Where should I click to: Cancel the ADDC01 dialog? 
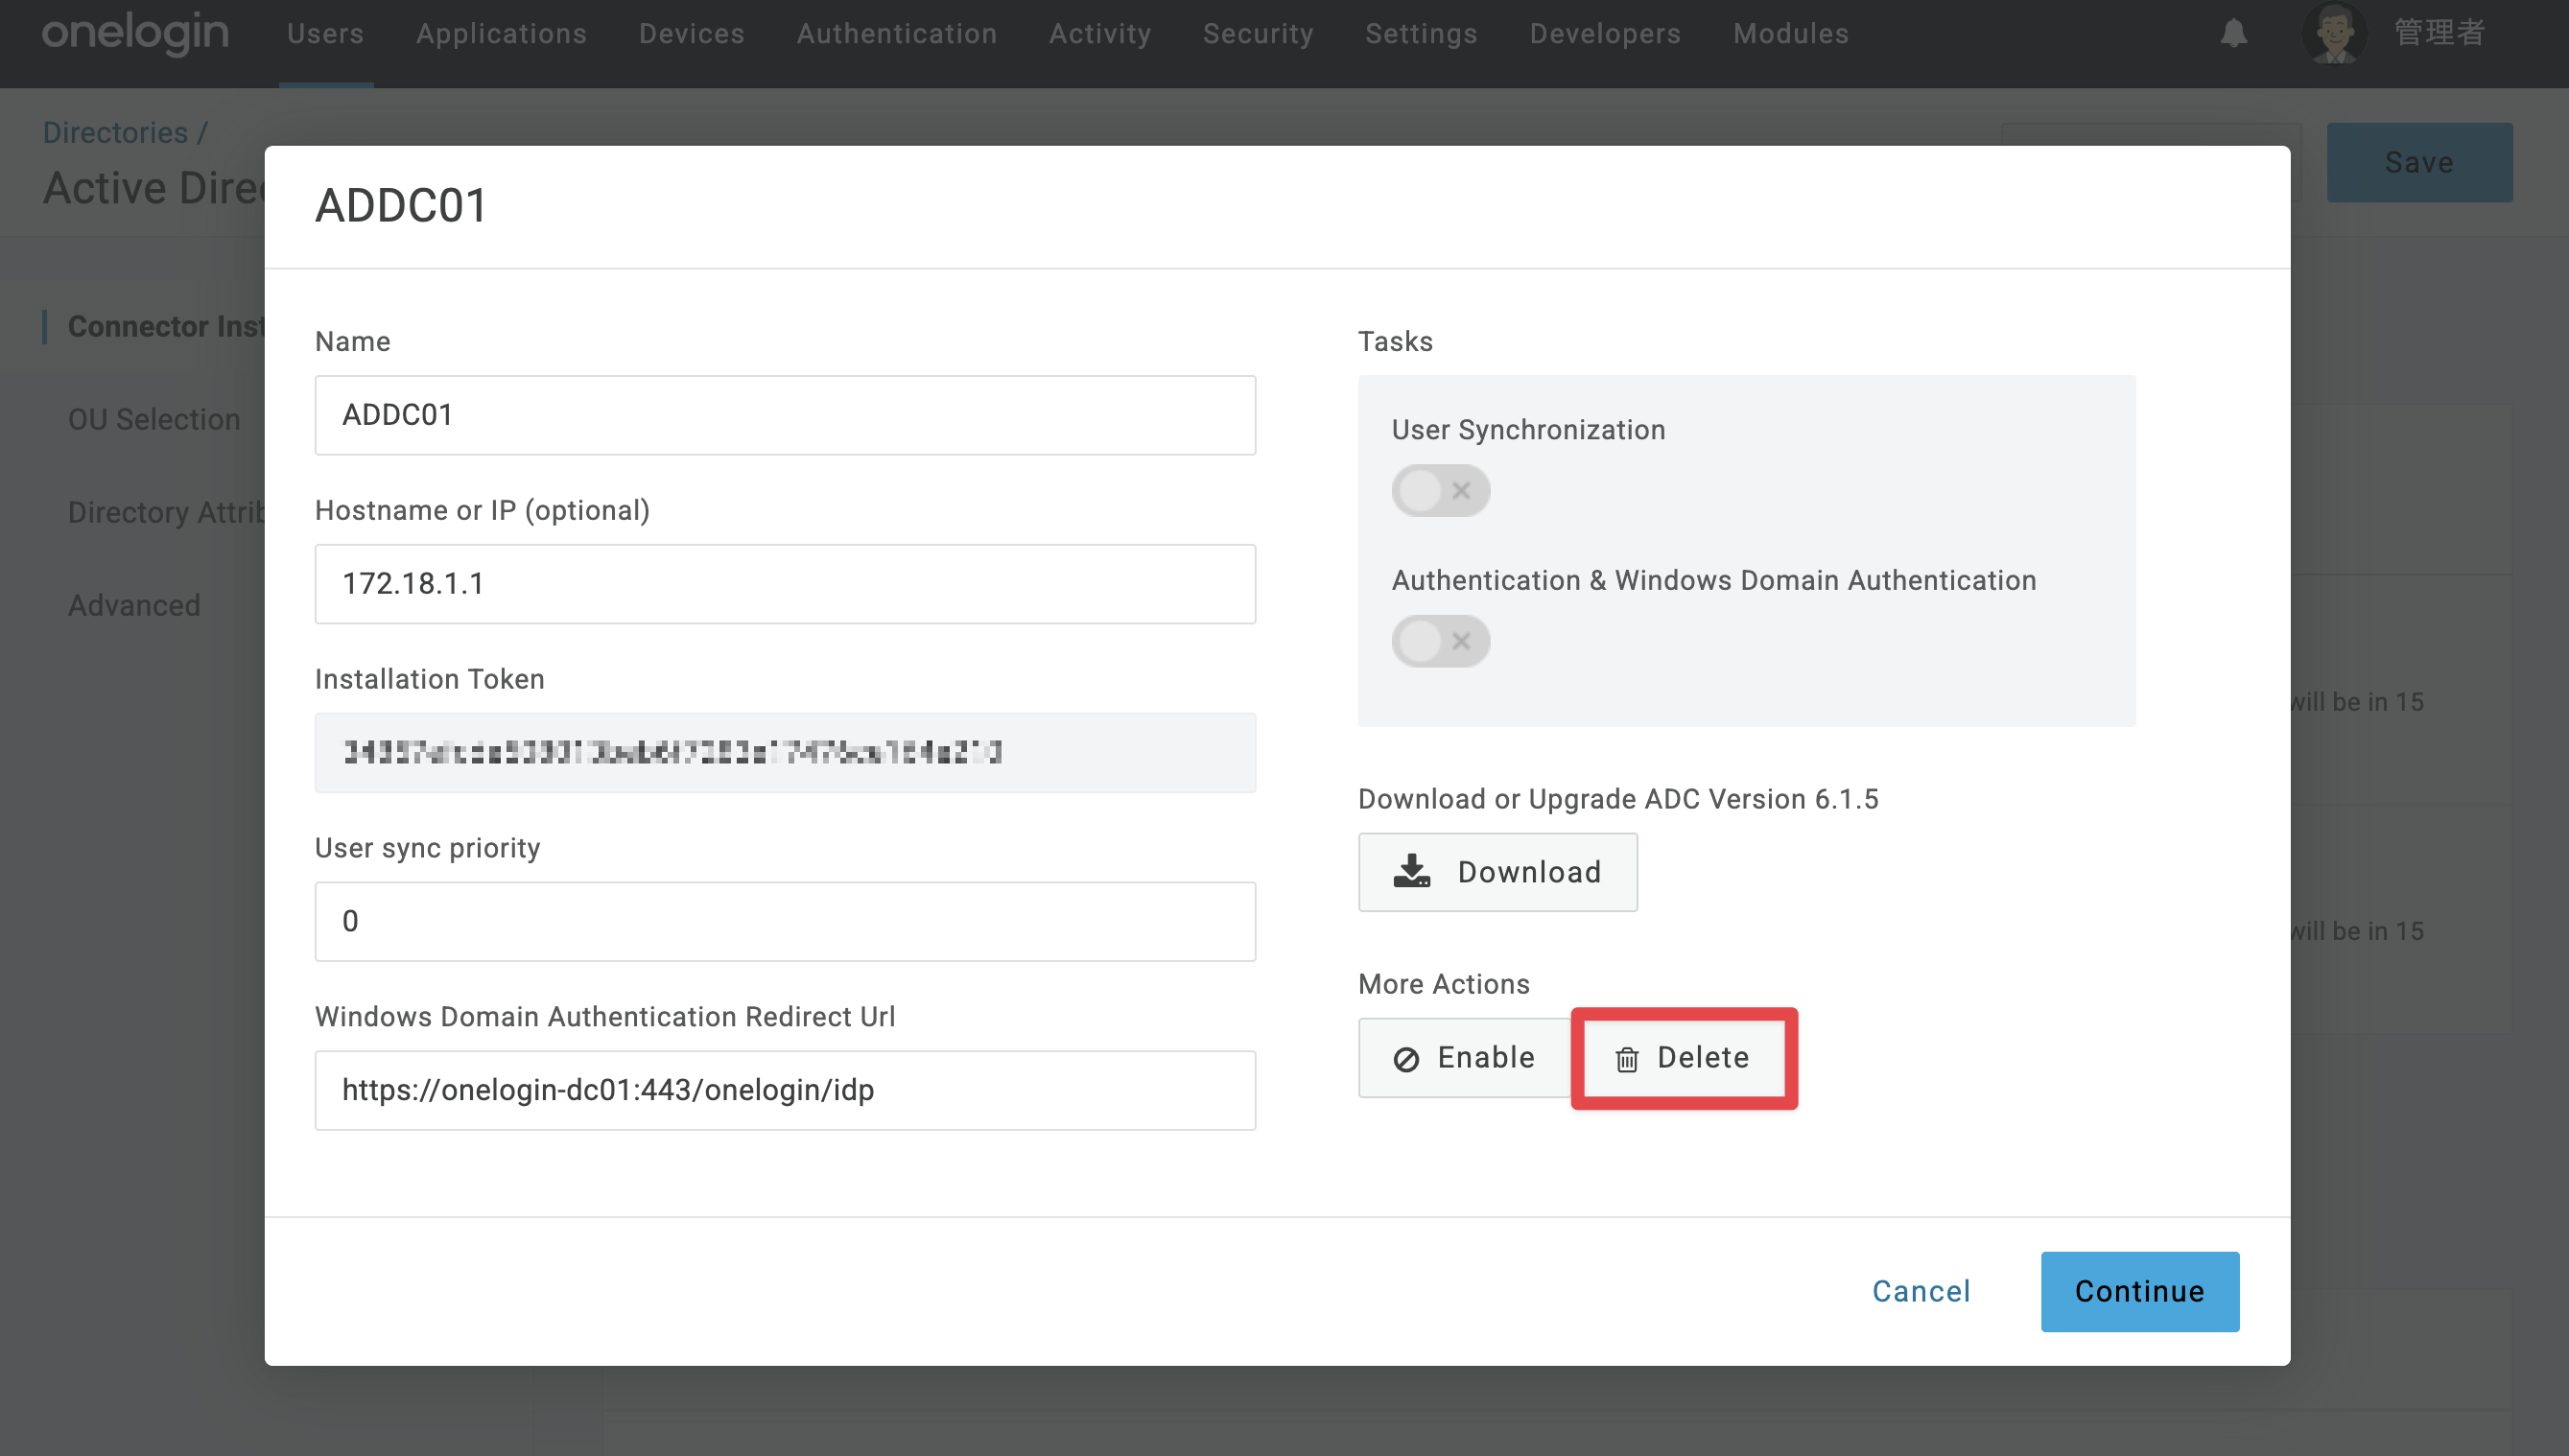(1921, 1291)
